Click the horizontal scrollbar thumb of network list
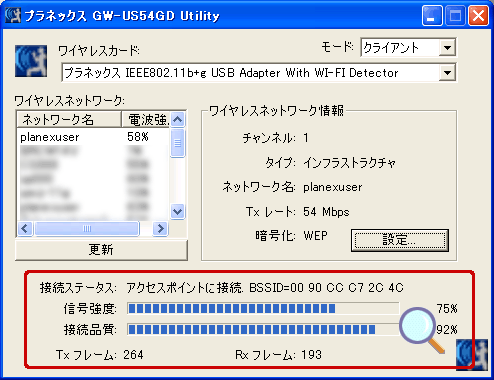The image size is (494, 380). coord(87,229)
